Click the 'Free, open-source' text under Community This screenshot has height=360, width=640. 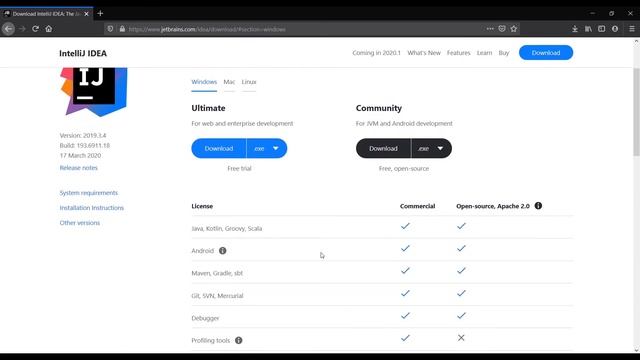point(404,168)
